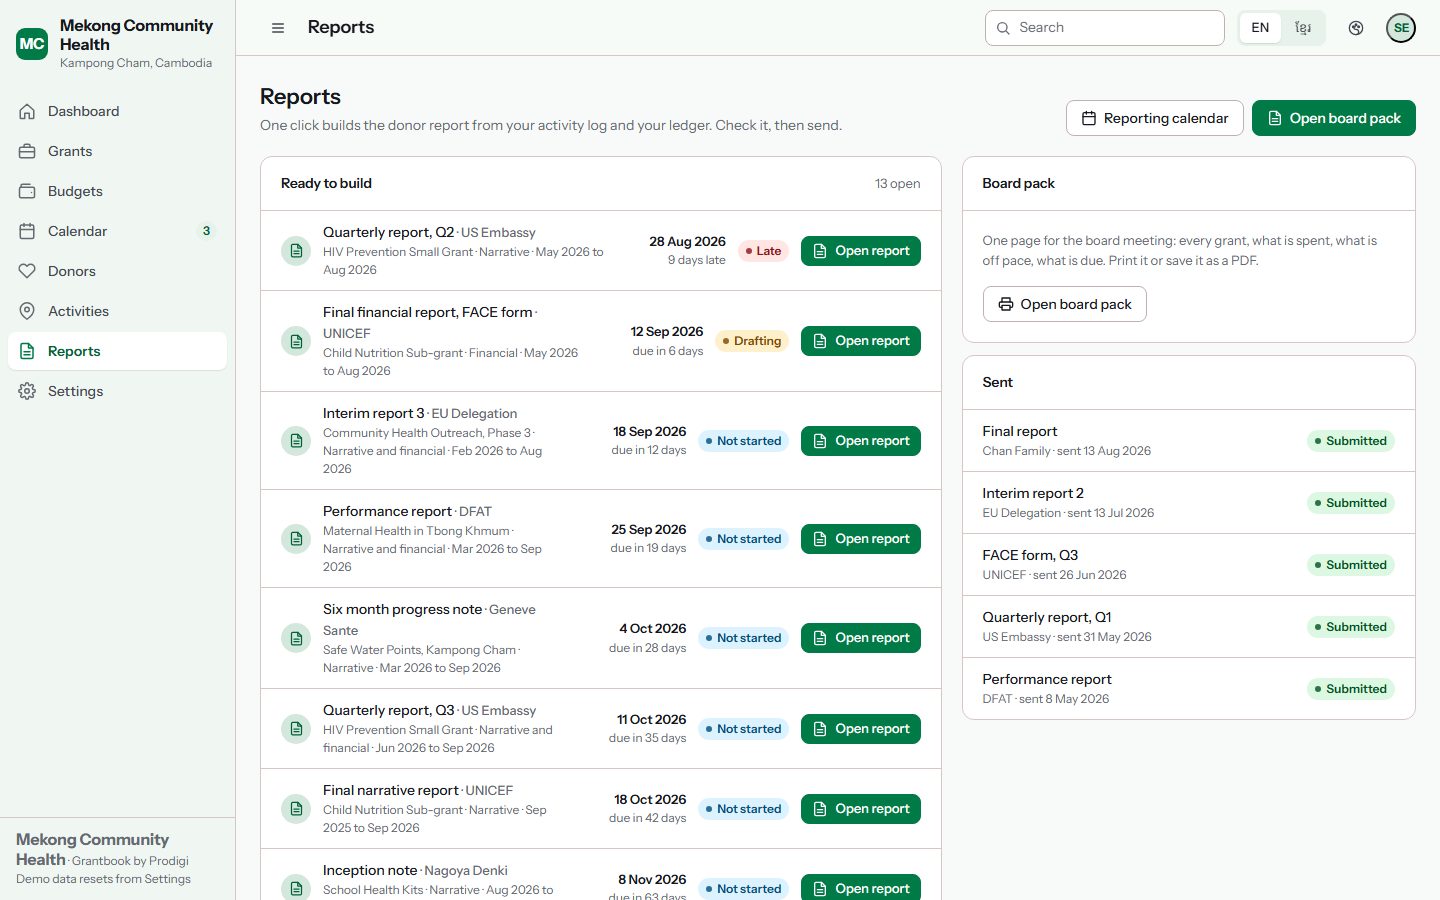Viewport: 1440px width, 900px height.
Task: Click the Calendar badge showing 3
Action: pos(206,231)
